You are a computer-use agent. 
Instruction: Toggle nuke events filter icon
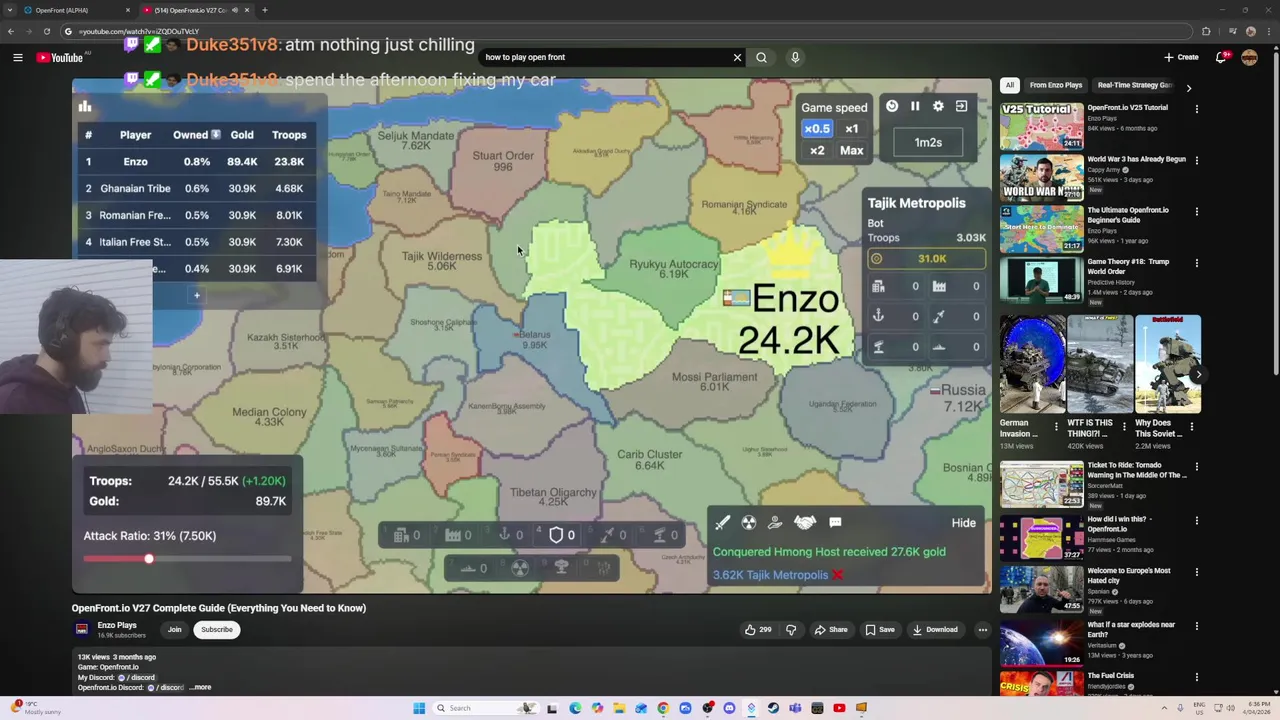point(748,523)
